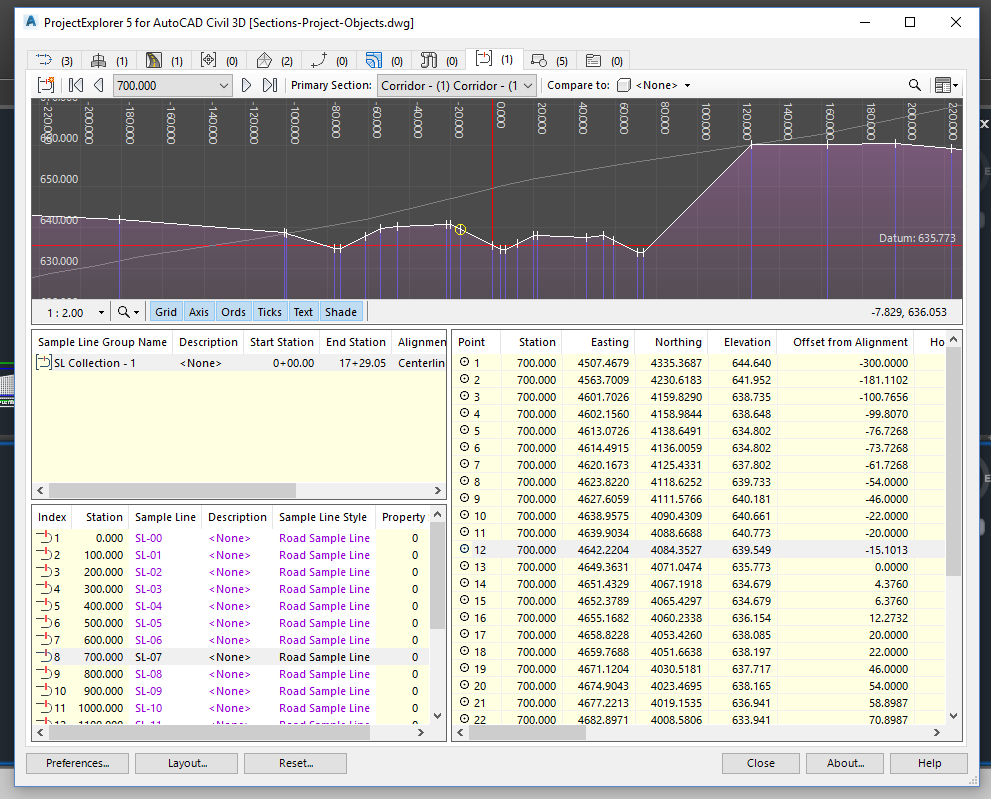Go to the next station
The width and height of the screenshot is (991, 799).
[246, 85]
